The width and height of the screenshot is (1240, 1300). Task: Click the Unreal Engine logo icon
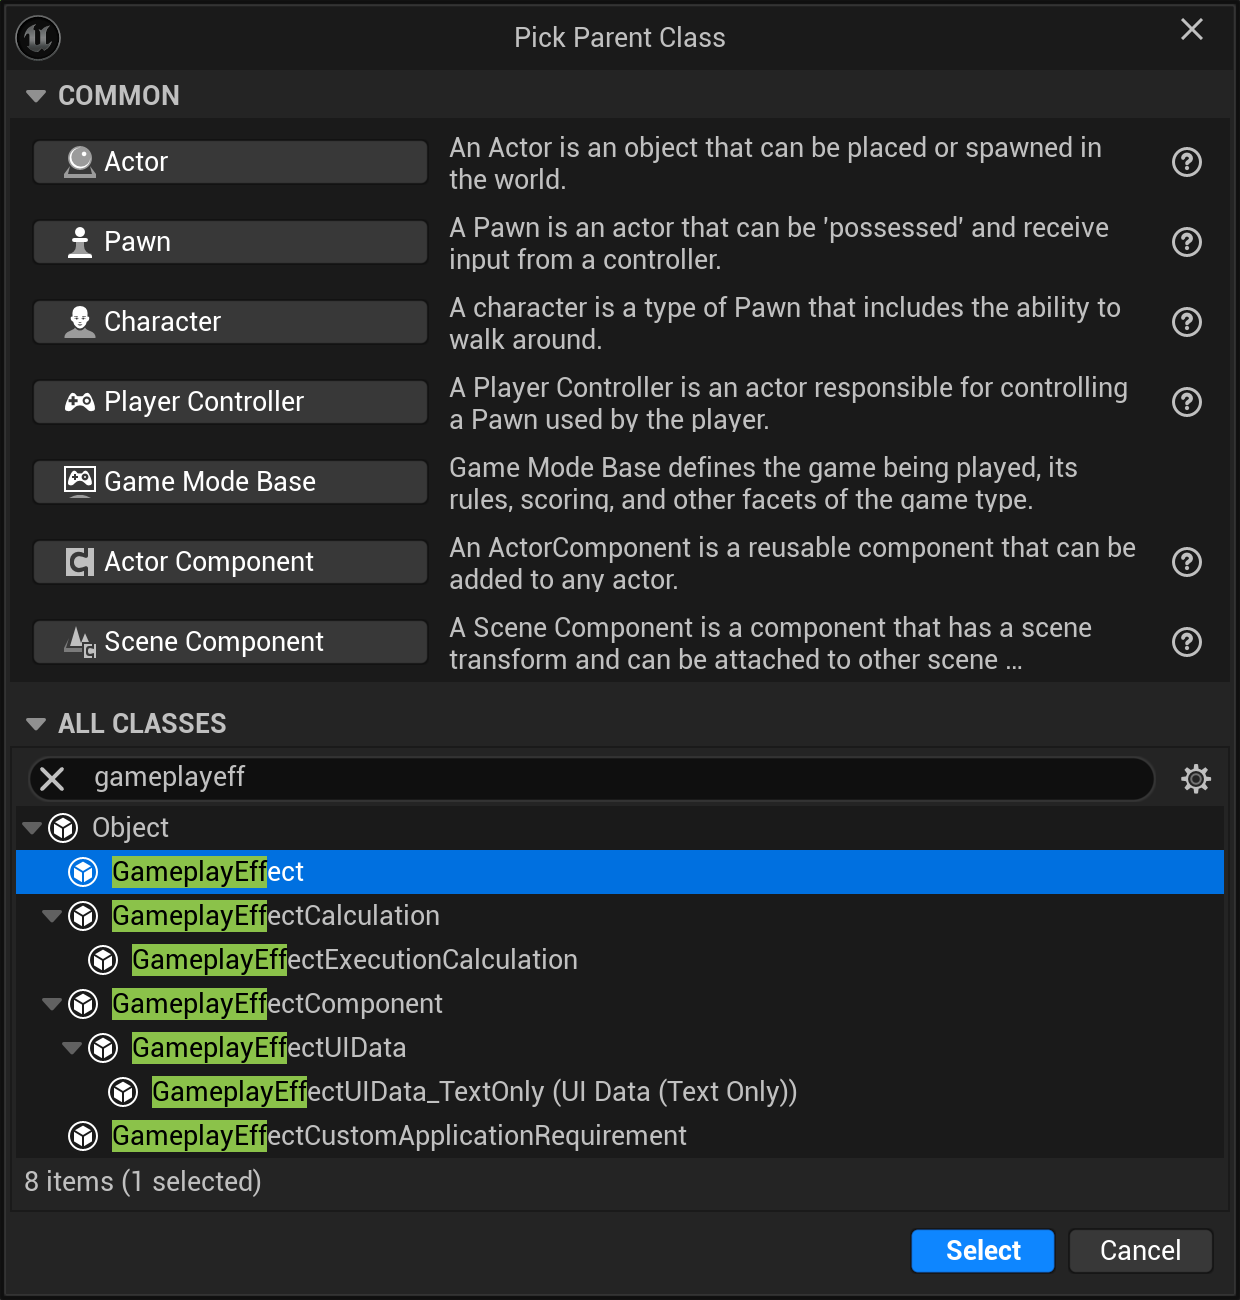39,38
